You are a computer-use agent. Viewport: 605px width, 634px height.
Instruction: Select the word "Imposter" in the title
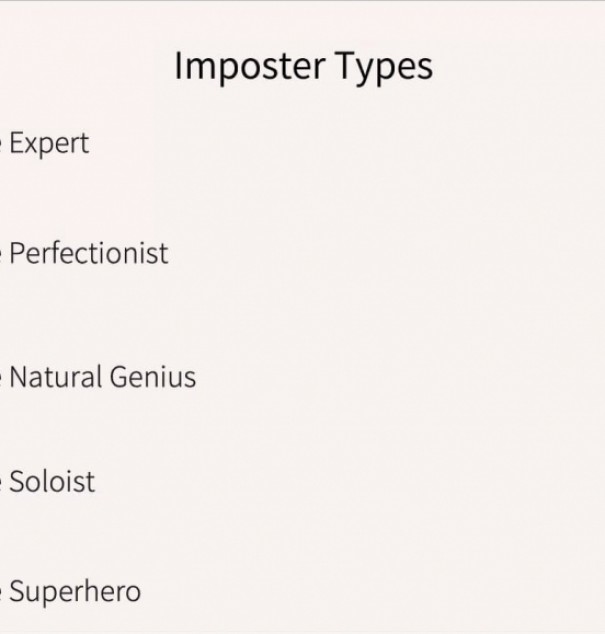pyautogui.click(x=250, y=67)
